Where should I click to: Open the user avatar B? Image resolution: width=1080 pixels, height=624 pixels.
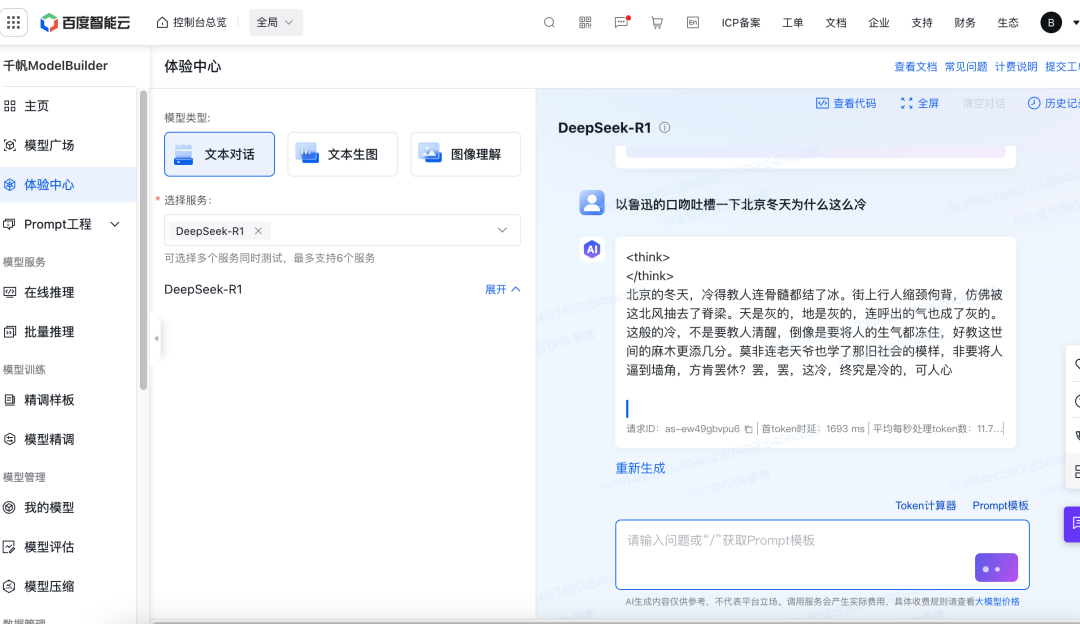click(x=1050, y=23)
